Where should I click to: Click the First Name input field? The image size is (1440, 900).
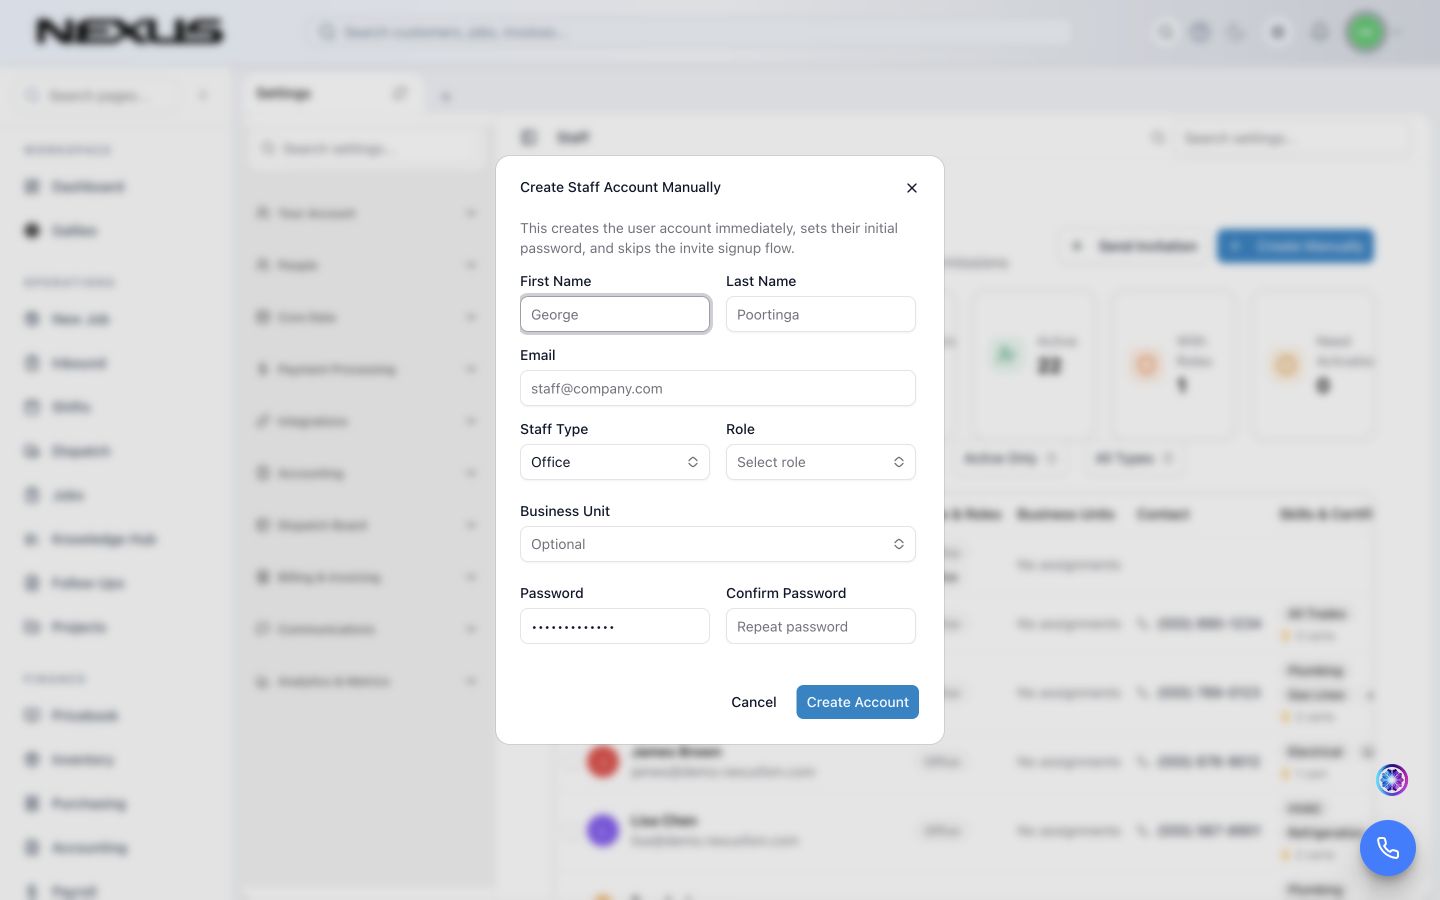[x=615, y=314]
